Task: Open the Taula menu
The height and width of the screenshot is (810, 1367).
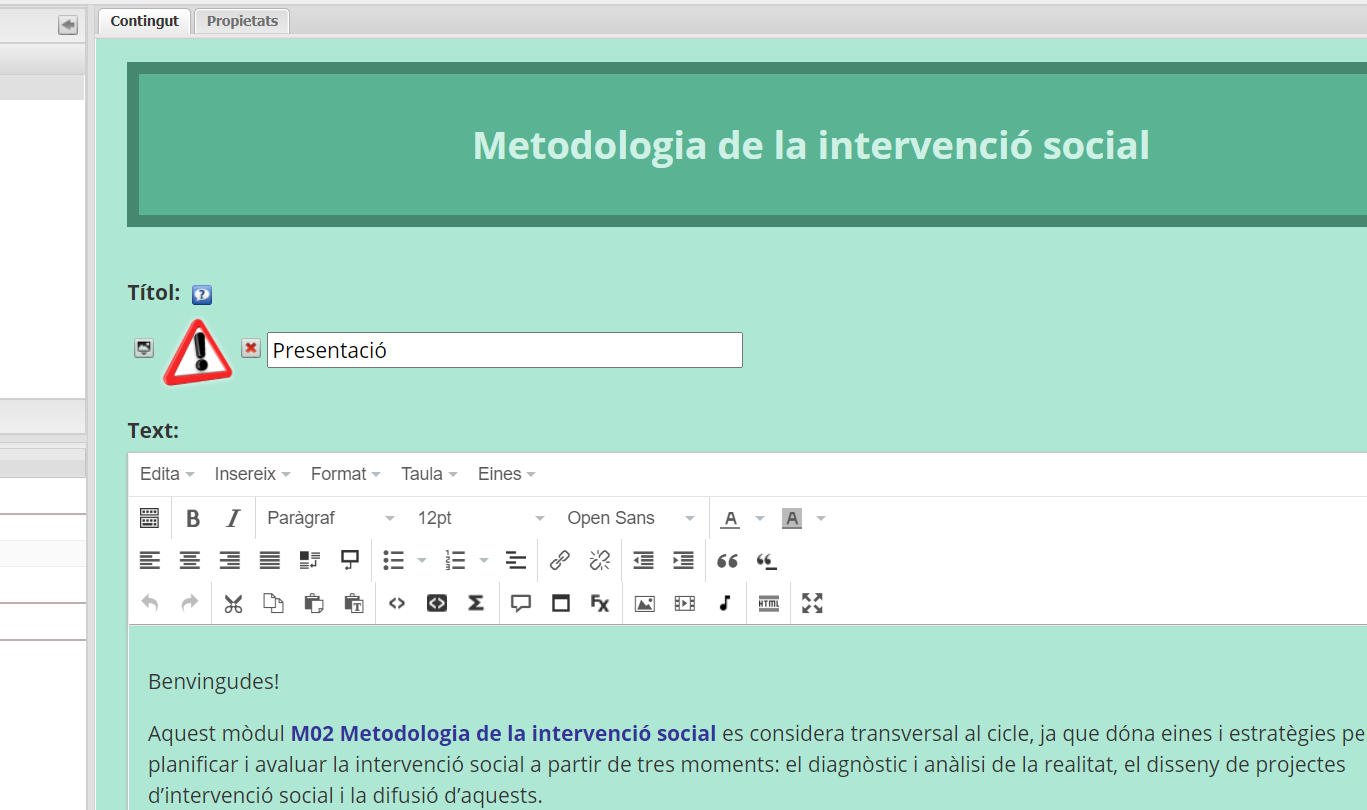Action: tap(429, 474)
